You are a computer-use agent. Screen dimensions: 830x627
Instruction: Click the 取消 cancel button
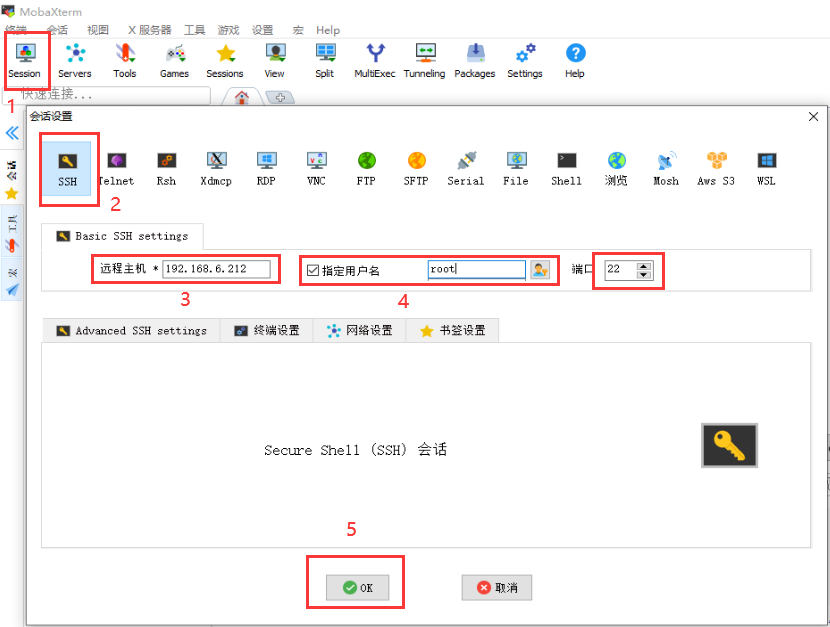coord(497,587)
